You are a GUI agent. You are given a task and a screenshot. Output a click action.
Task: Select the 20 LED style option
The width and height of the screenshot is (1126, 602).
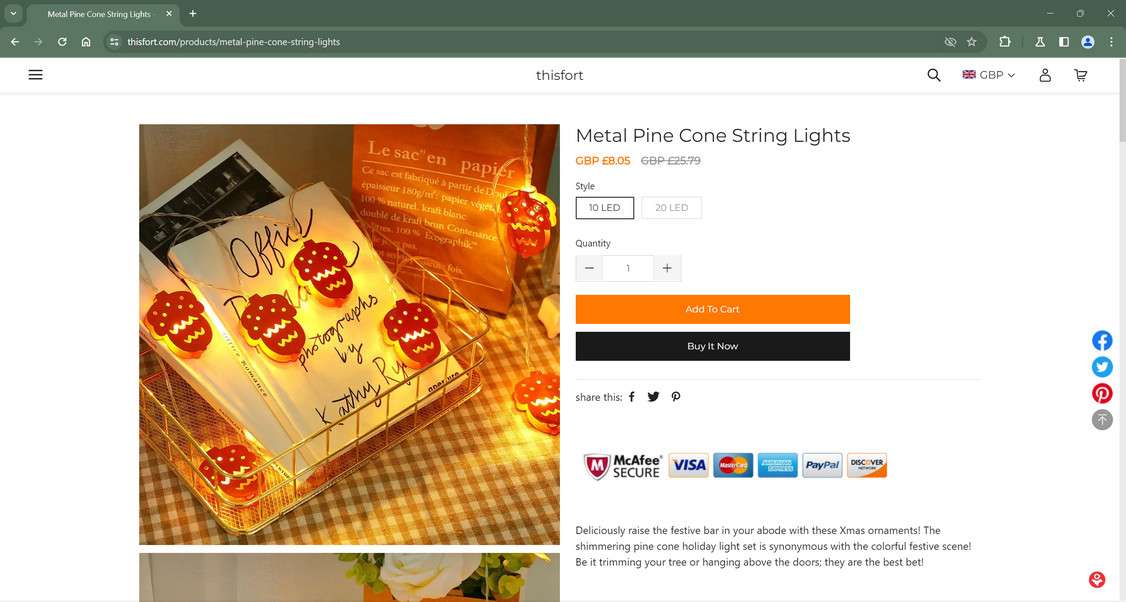click(x=671, y=208)
